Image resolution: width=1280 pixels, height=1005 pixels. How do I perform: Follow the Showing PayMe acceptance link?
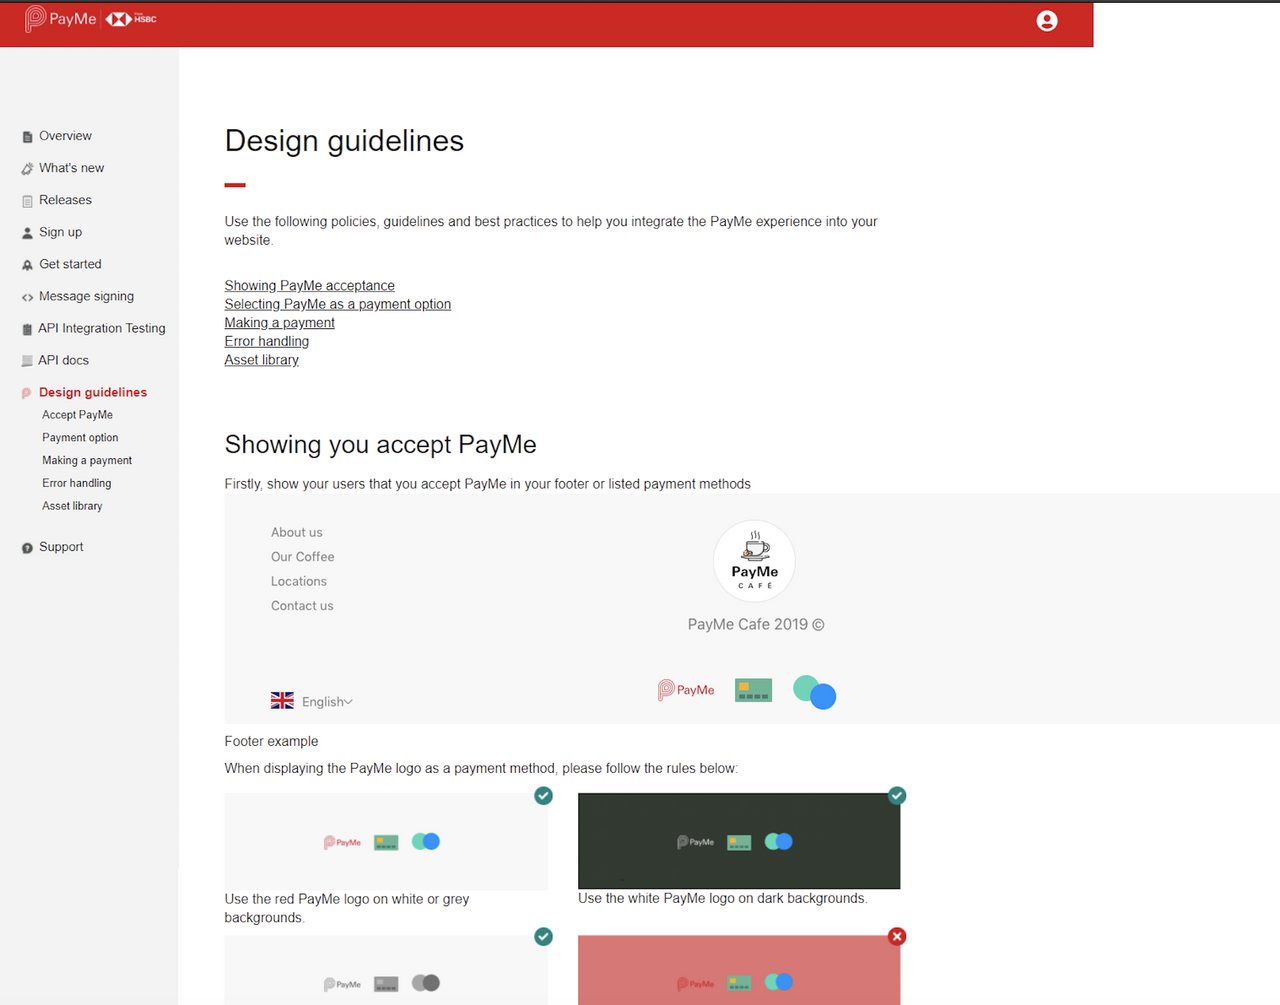tap(309, 286)
